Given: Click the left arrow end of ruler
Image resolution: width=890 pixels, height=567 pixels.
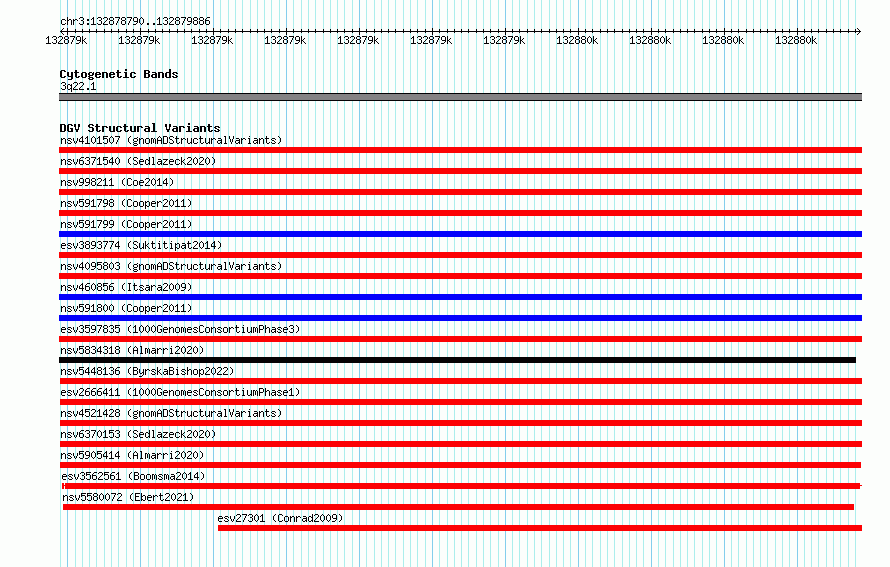Looking at the screenshot, I should pos(62,31).
